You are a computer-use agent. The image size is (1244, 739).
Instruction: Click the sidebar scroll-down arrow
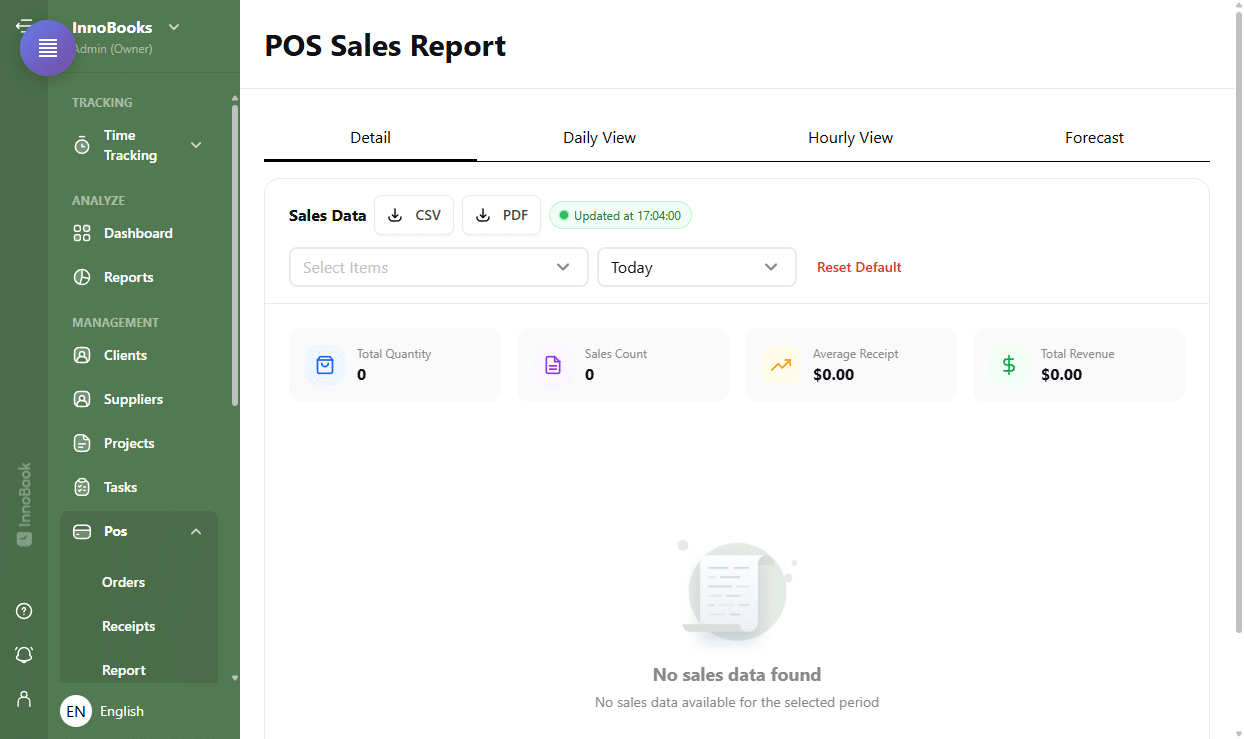235,677
